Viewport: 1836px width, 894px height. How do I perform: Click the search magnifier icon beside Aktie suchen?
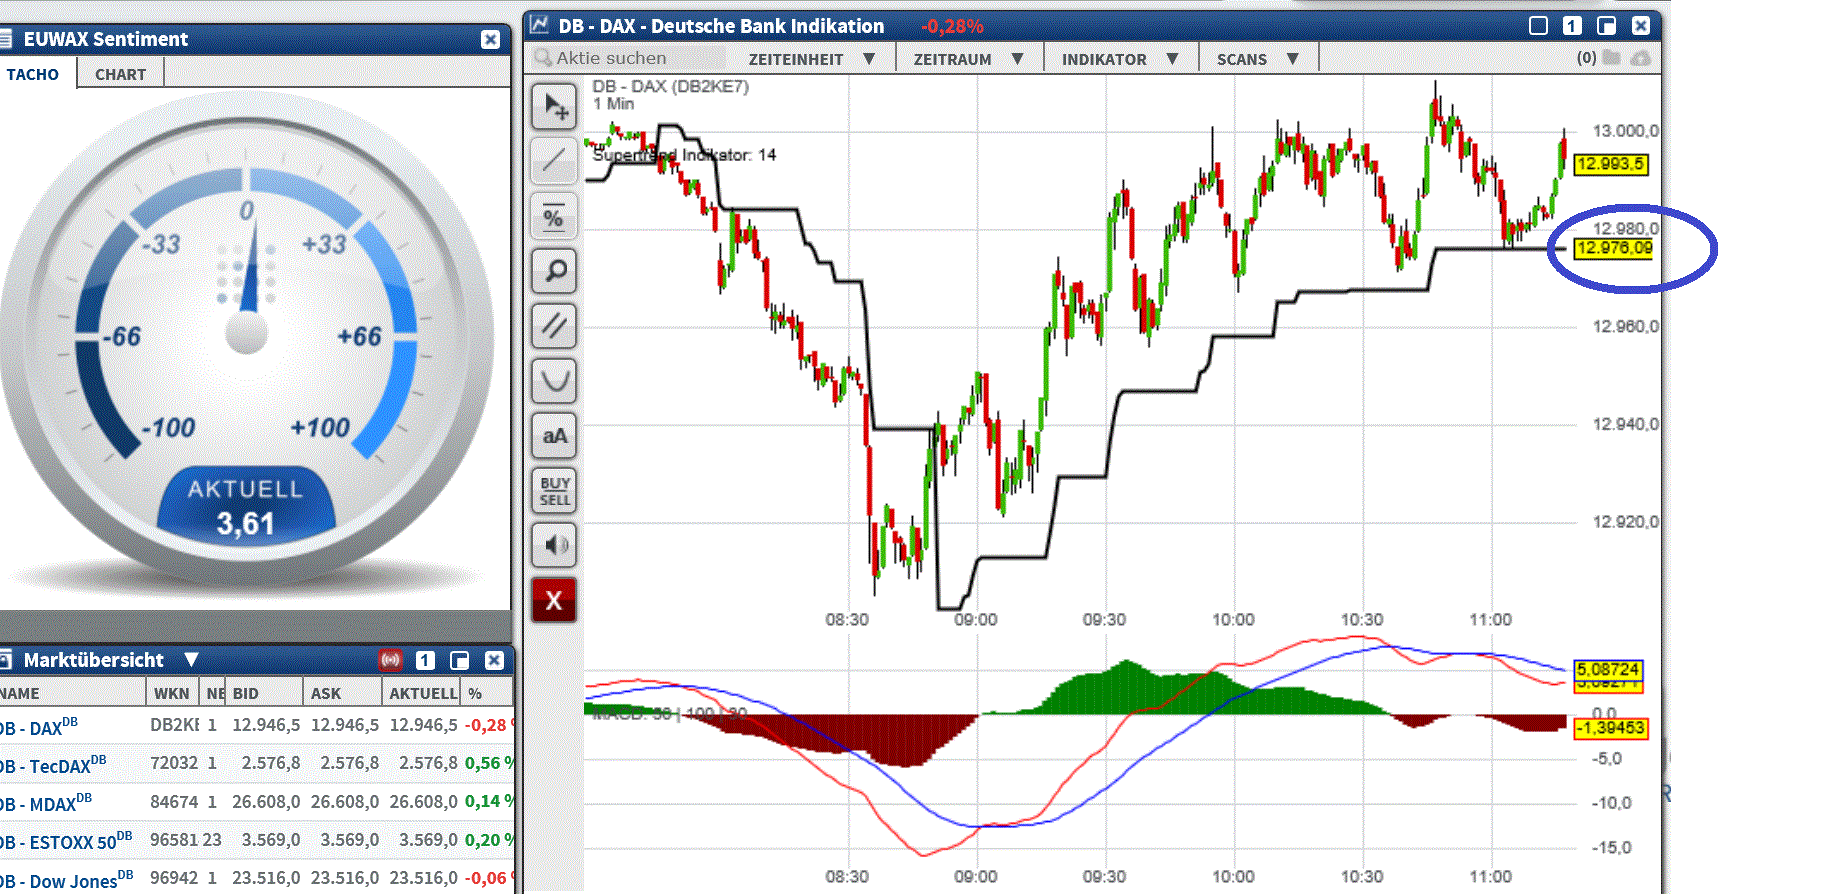(x=543, y=58)
